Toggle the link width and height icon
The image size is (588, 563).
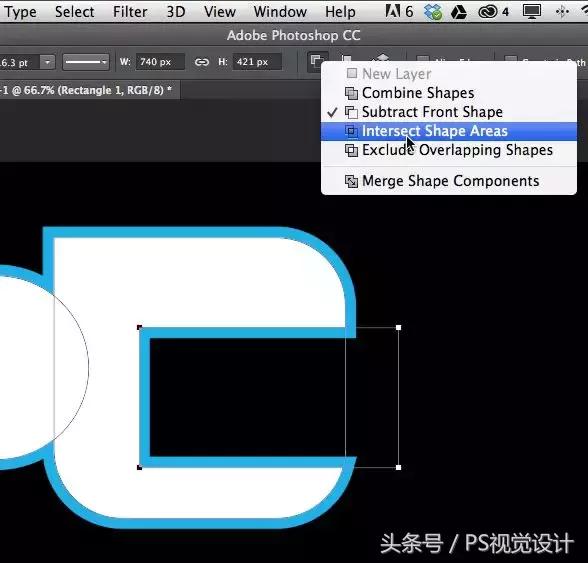point(201,62)
